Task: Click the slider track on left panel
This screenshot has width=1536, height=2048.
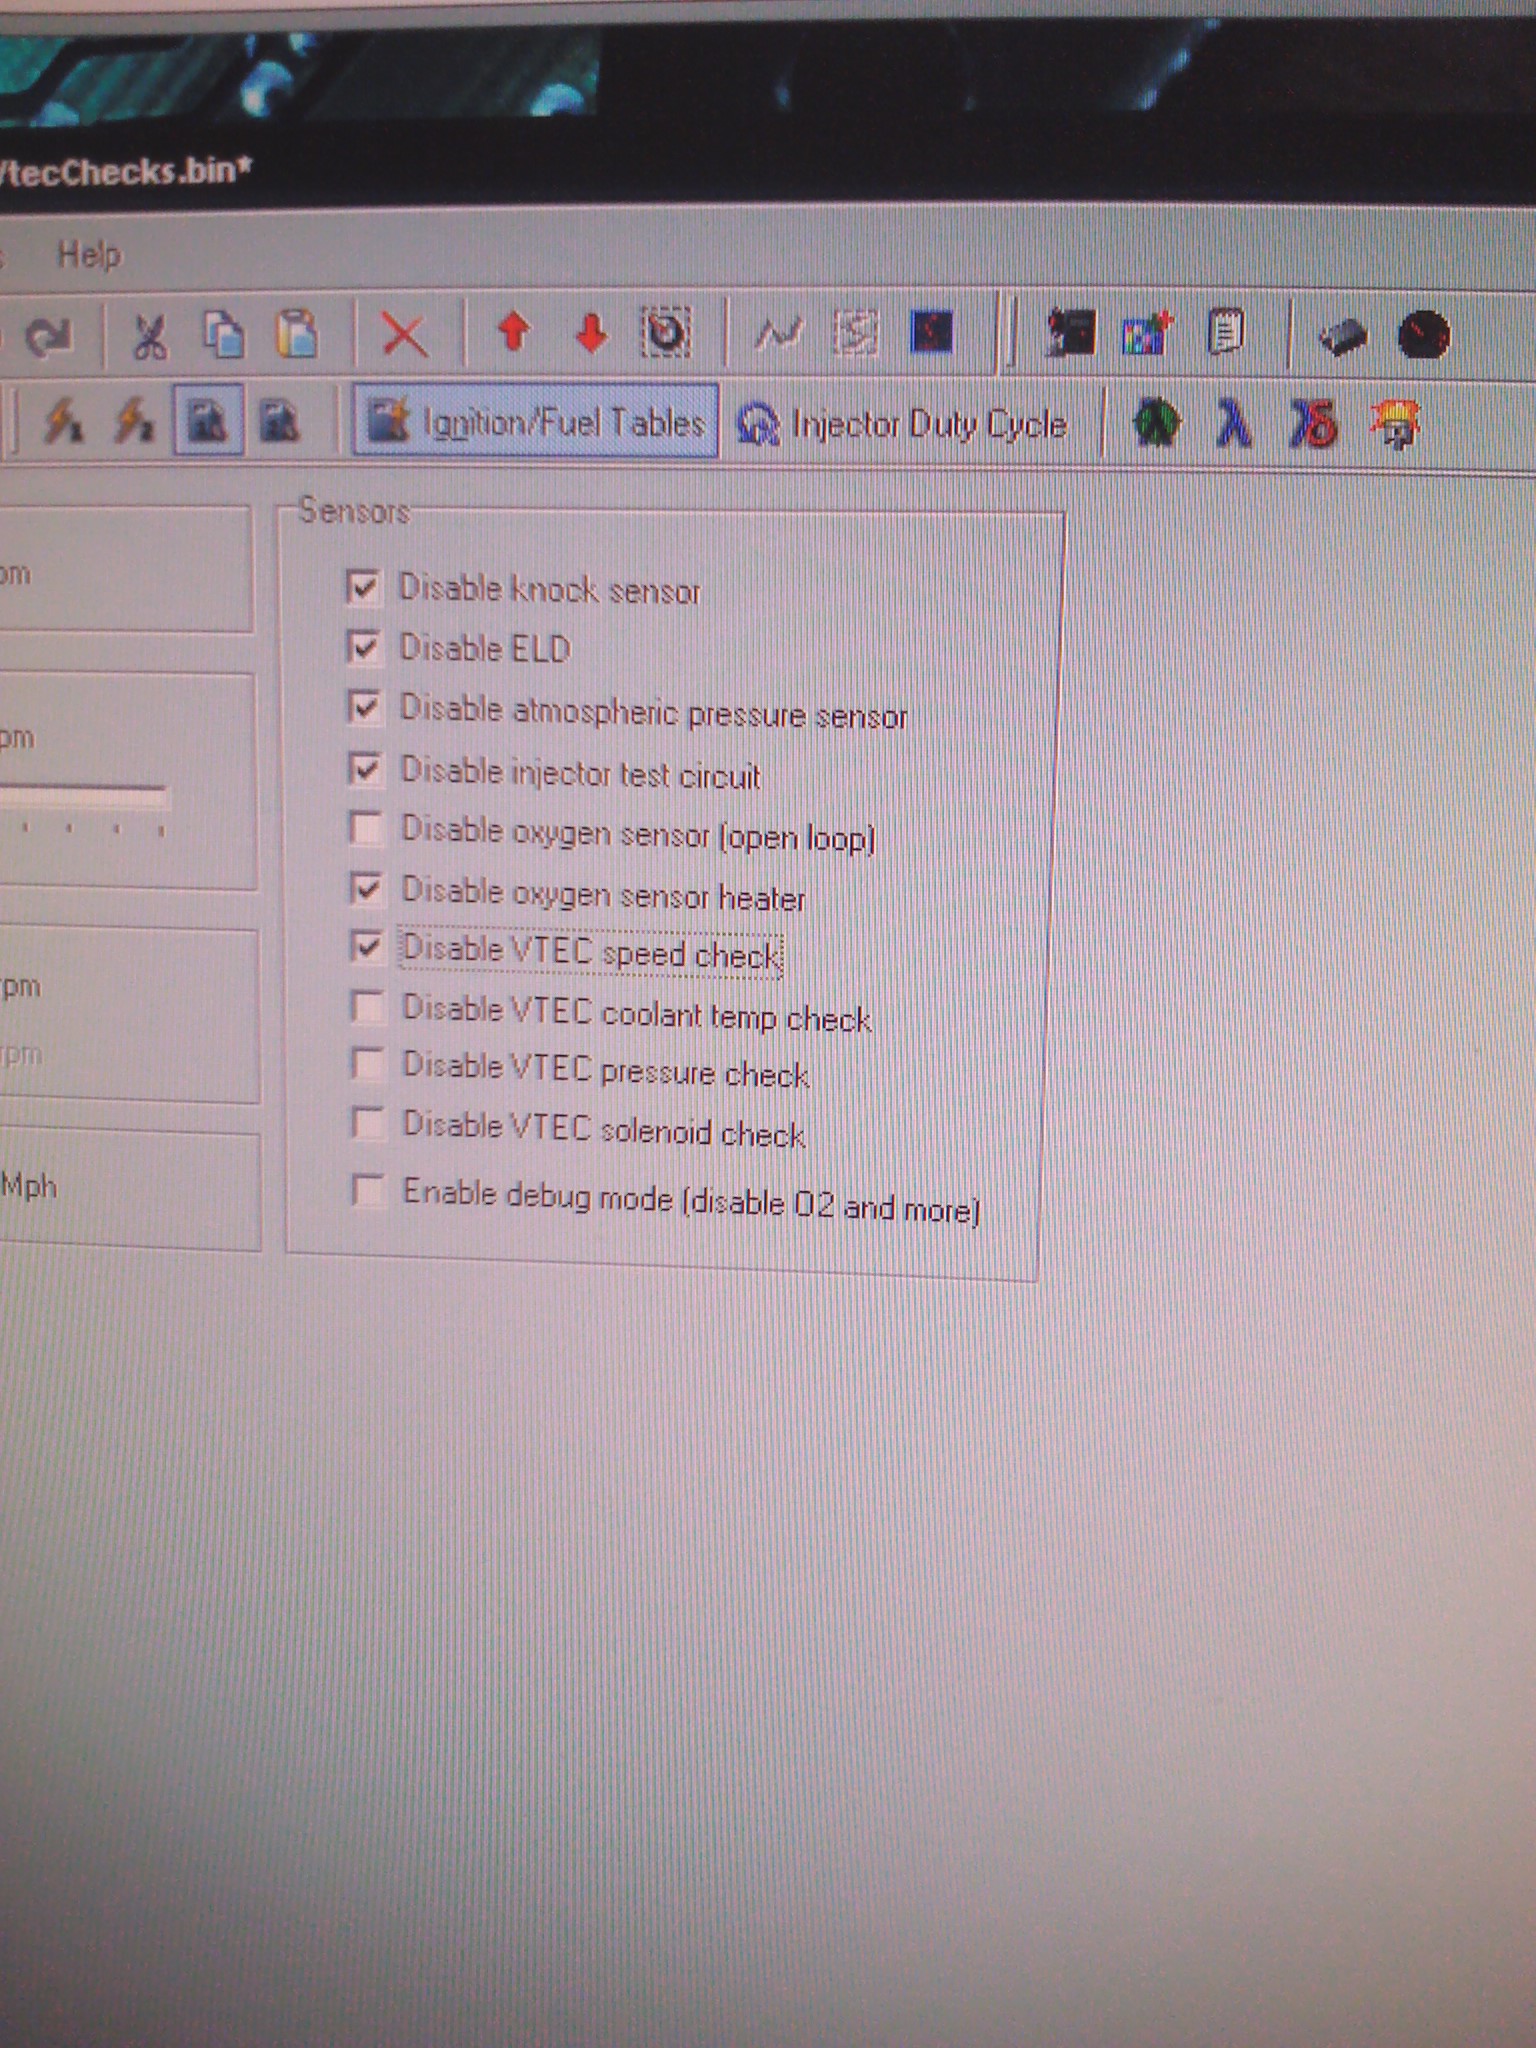Action: pos(85,796)
